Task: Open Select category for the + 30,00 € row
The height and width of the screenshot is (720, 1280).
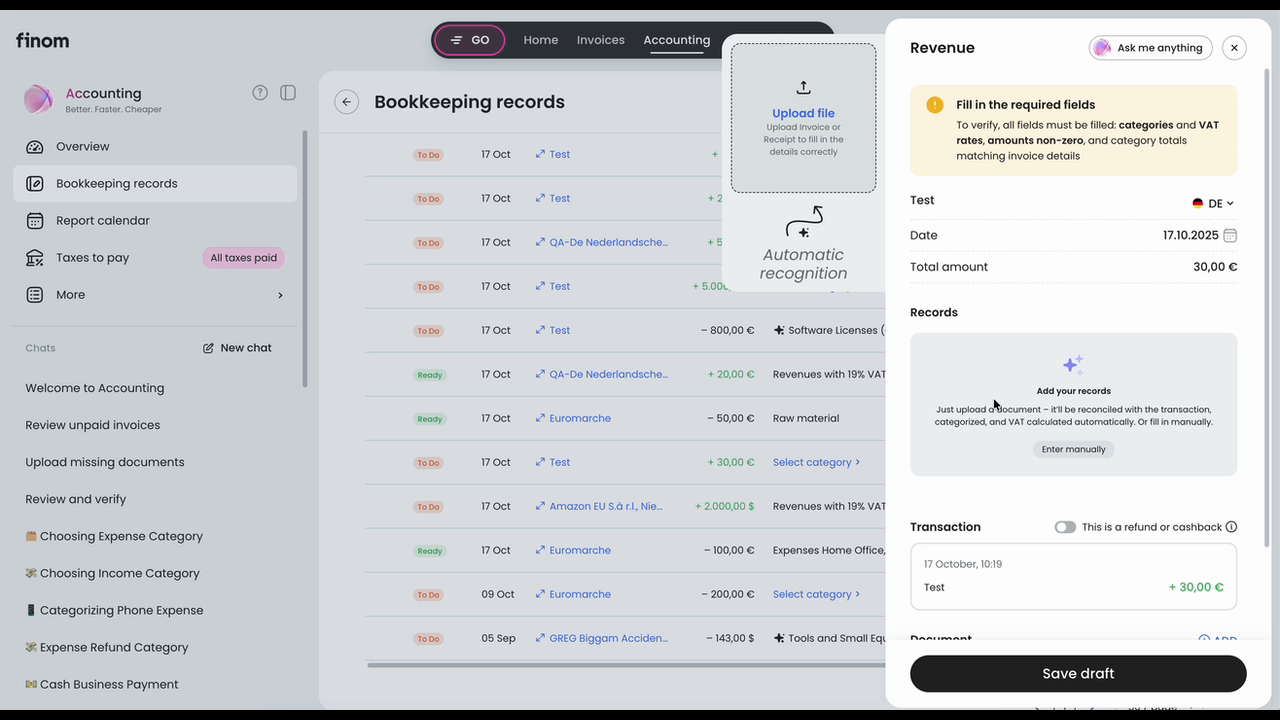Action: pyautogui.click(x=816, y=462)
